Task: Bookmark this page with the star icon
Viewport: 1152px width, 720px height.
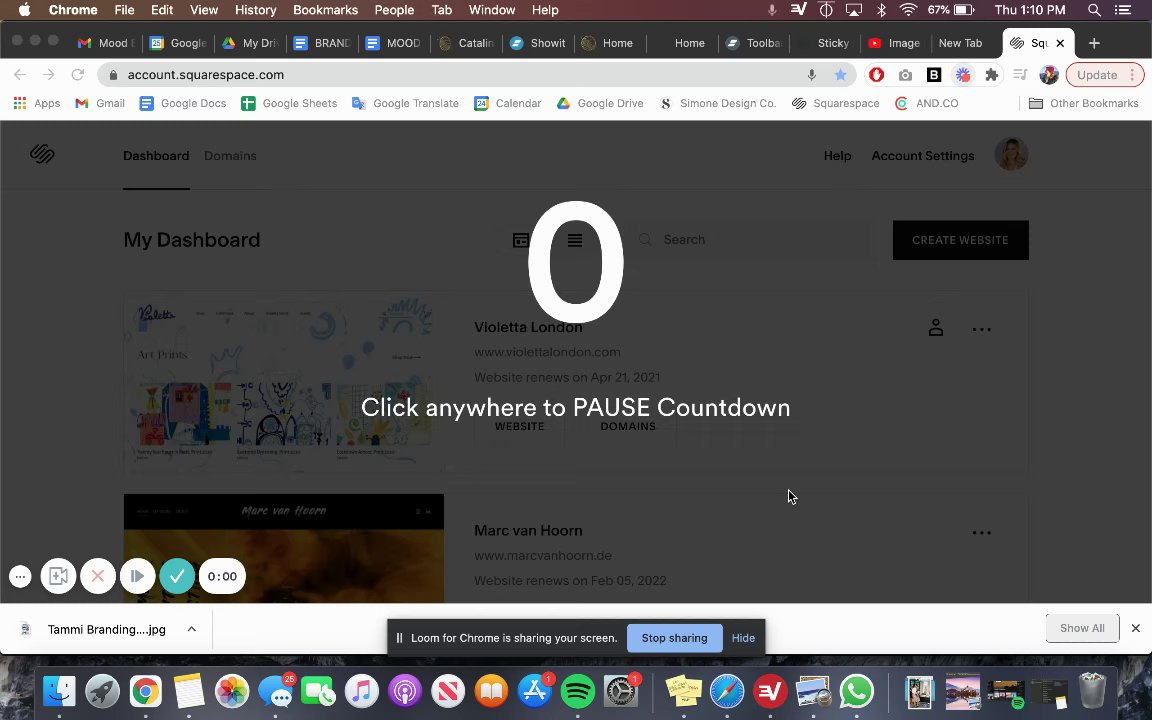Action: 840,75
